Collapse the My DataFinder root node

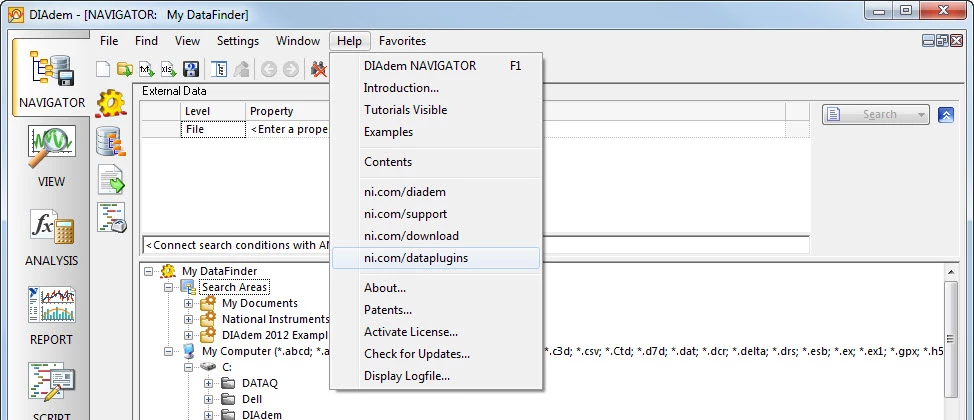click(148, 272)
